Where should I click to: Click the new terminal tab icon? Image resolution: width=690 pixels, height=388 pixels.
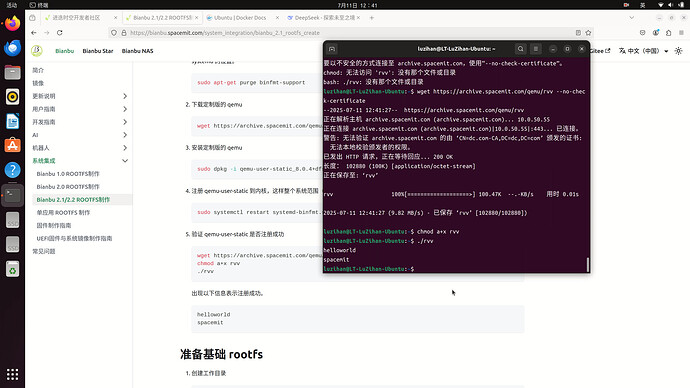point(332,49)
